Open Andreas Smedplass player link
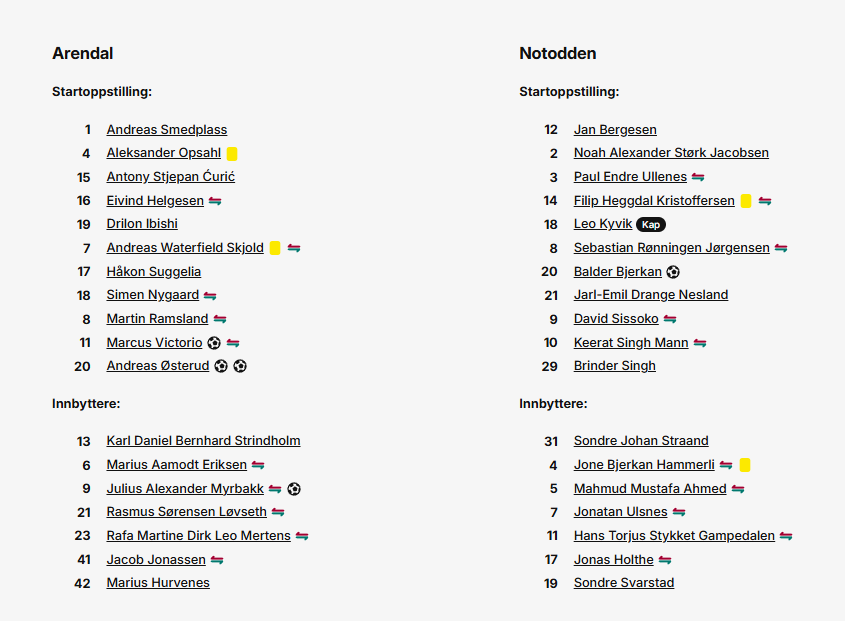Image resolution: width=845 pixels, height=621 pixels. [167, 130]
